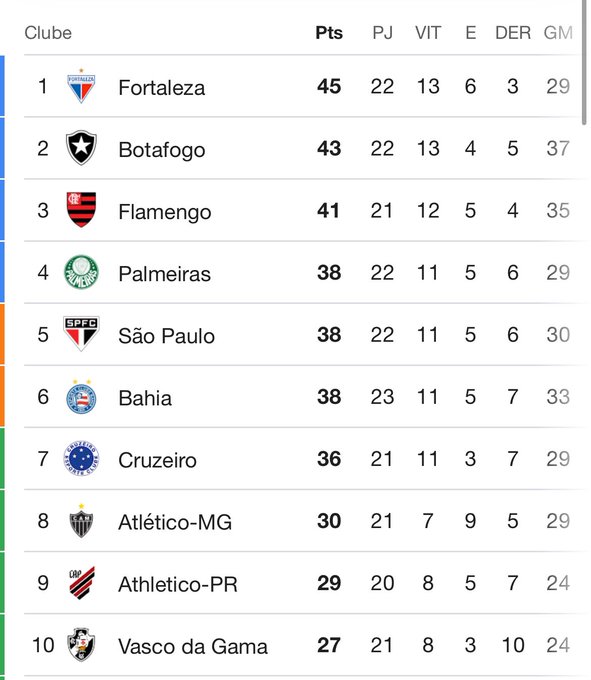Click the Clube column header
591x680 pixels.
pos(48,33)
